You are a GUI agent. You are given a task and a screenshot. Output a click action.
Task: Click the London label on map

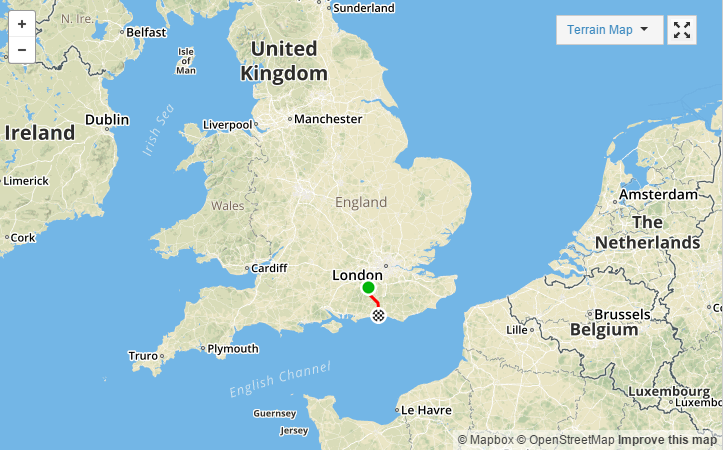357,275
